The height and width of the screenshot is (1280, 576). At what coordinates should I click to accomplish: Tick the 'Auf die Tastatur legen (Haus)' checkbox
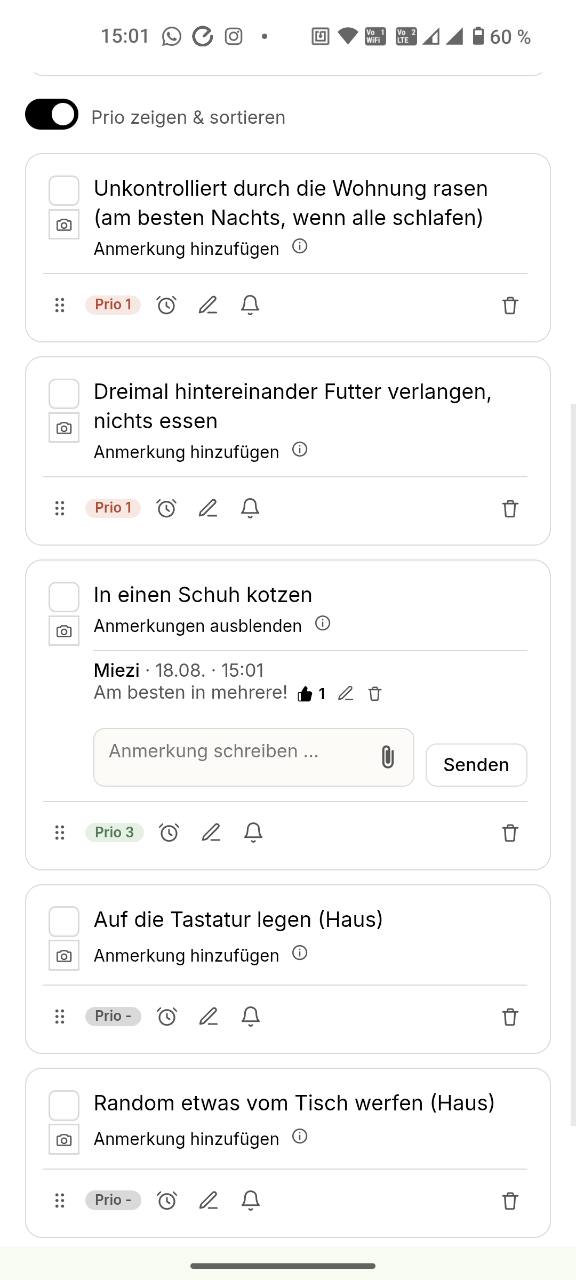(x=64, y=921)
